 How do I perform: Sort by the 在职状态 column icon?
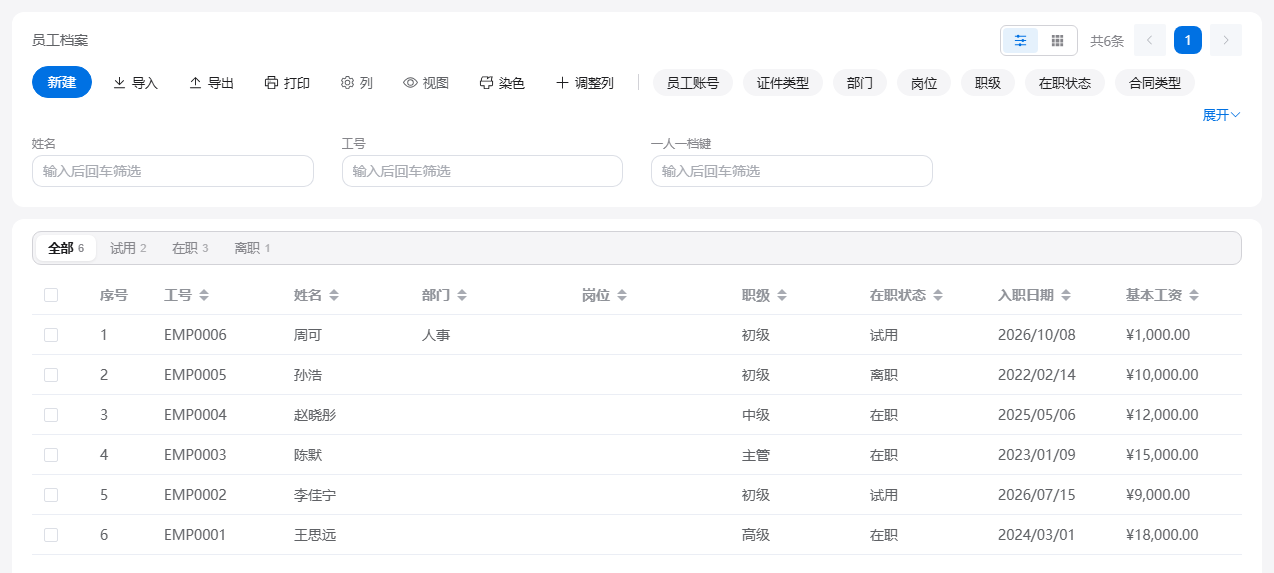[x=938, y=296]
